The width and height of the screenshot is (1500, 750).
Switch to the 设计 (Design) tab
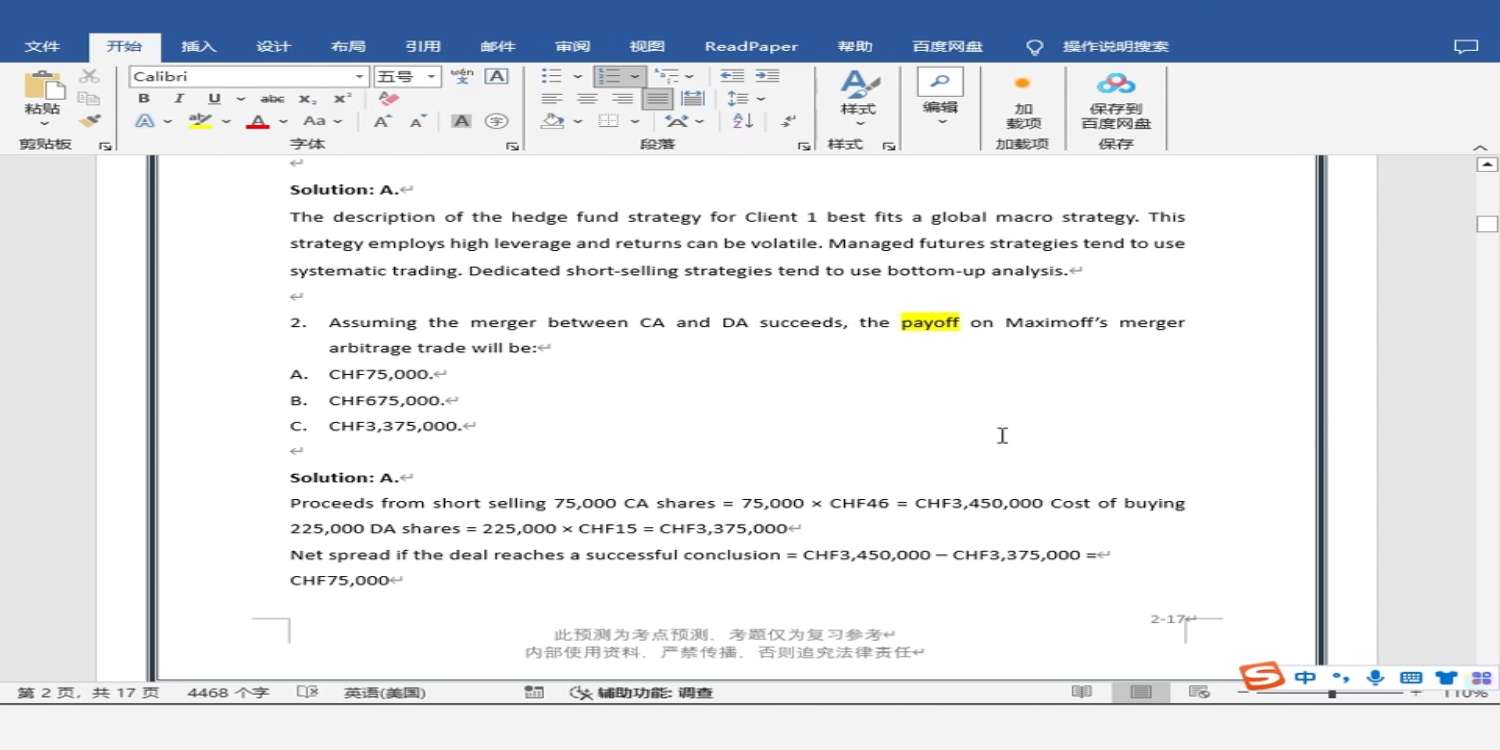(x=273, y=47)
